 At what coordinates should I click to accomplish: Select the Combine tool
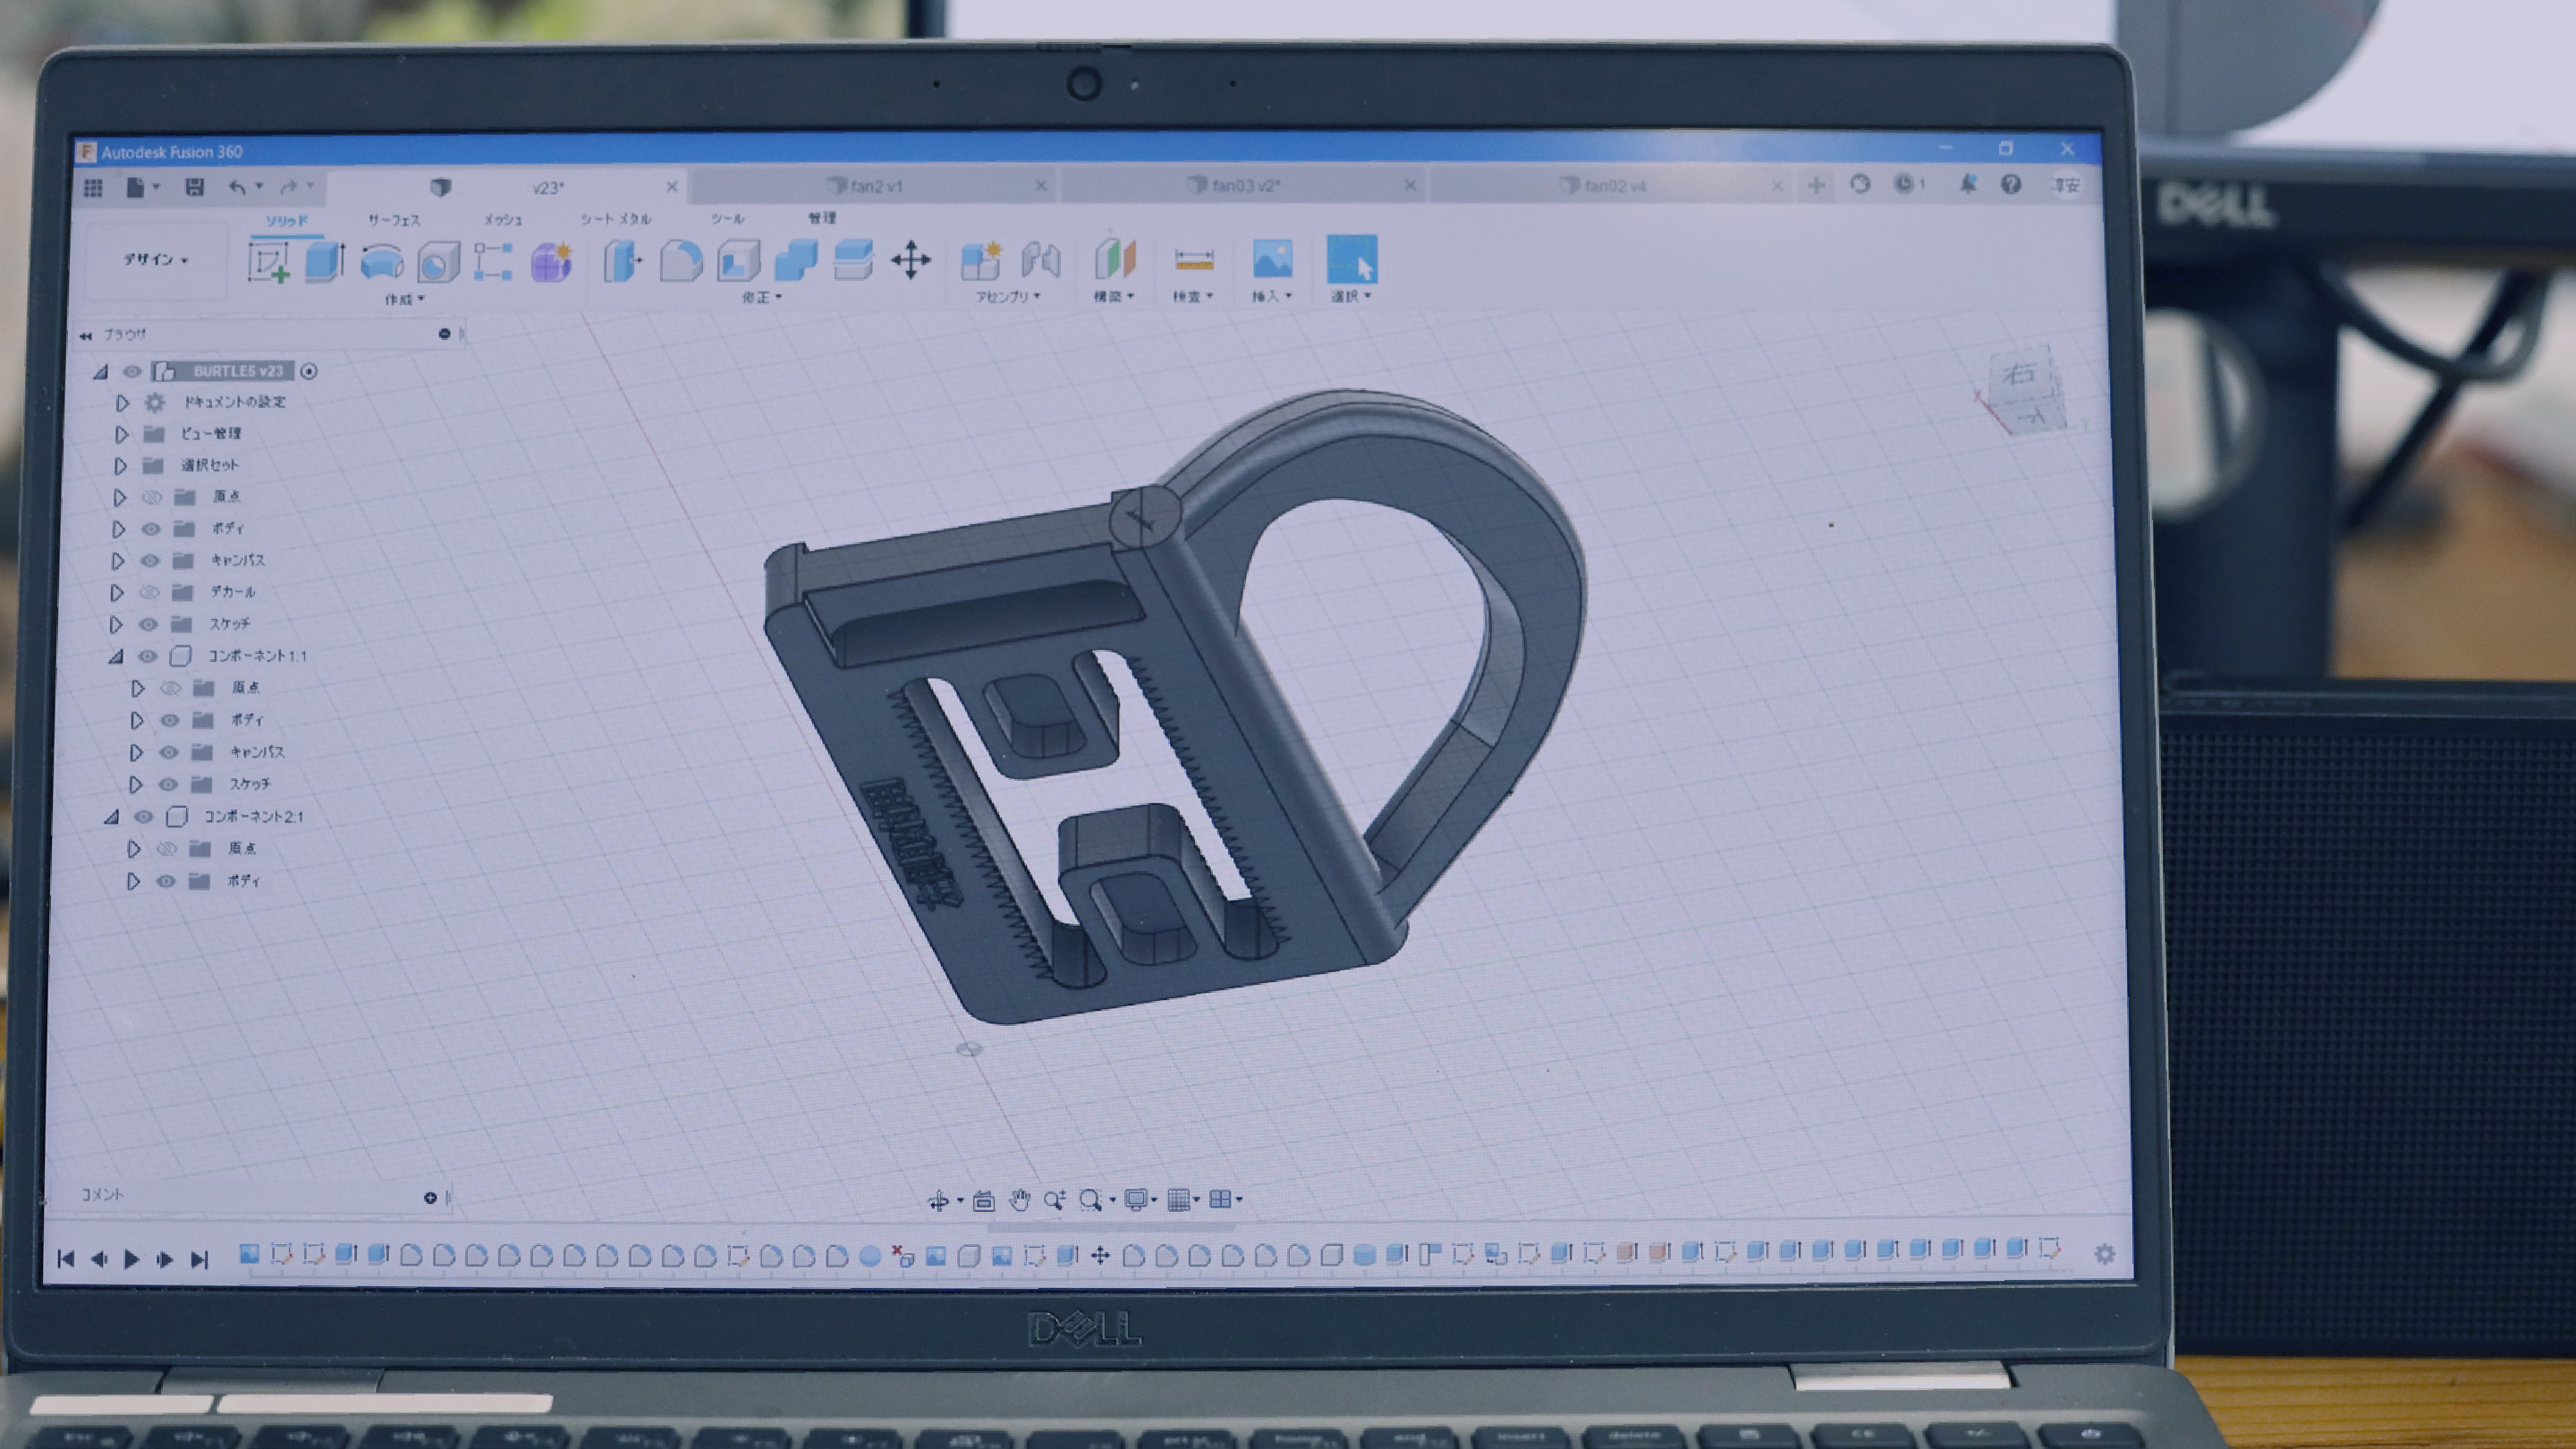click(x=796, y=260)
